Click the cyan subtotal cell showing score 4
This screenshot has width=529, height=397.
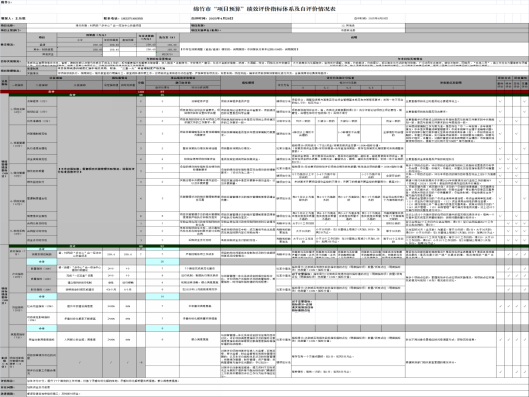click(162, 328)
